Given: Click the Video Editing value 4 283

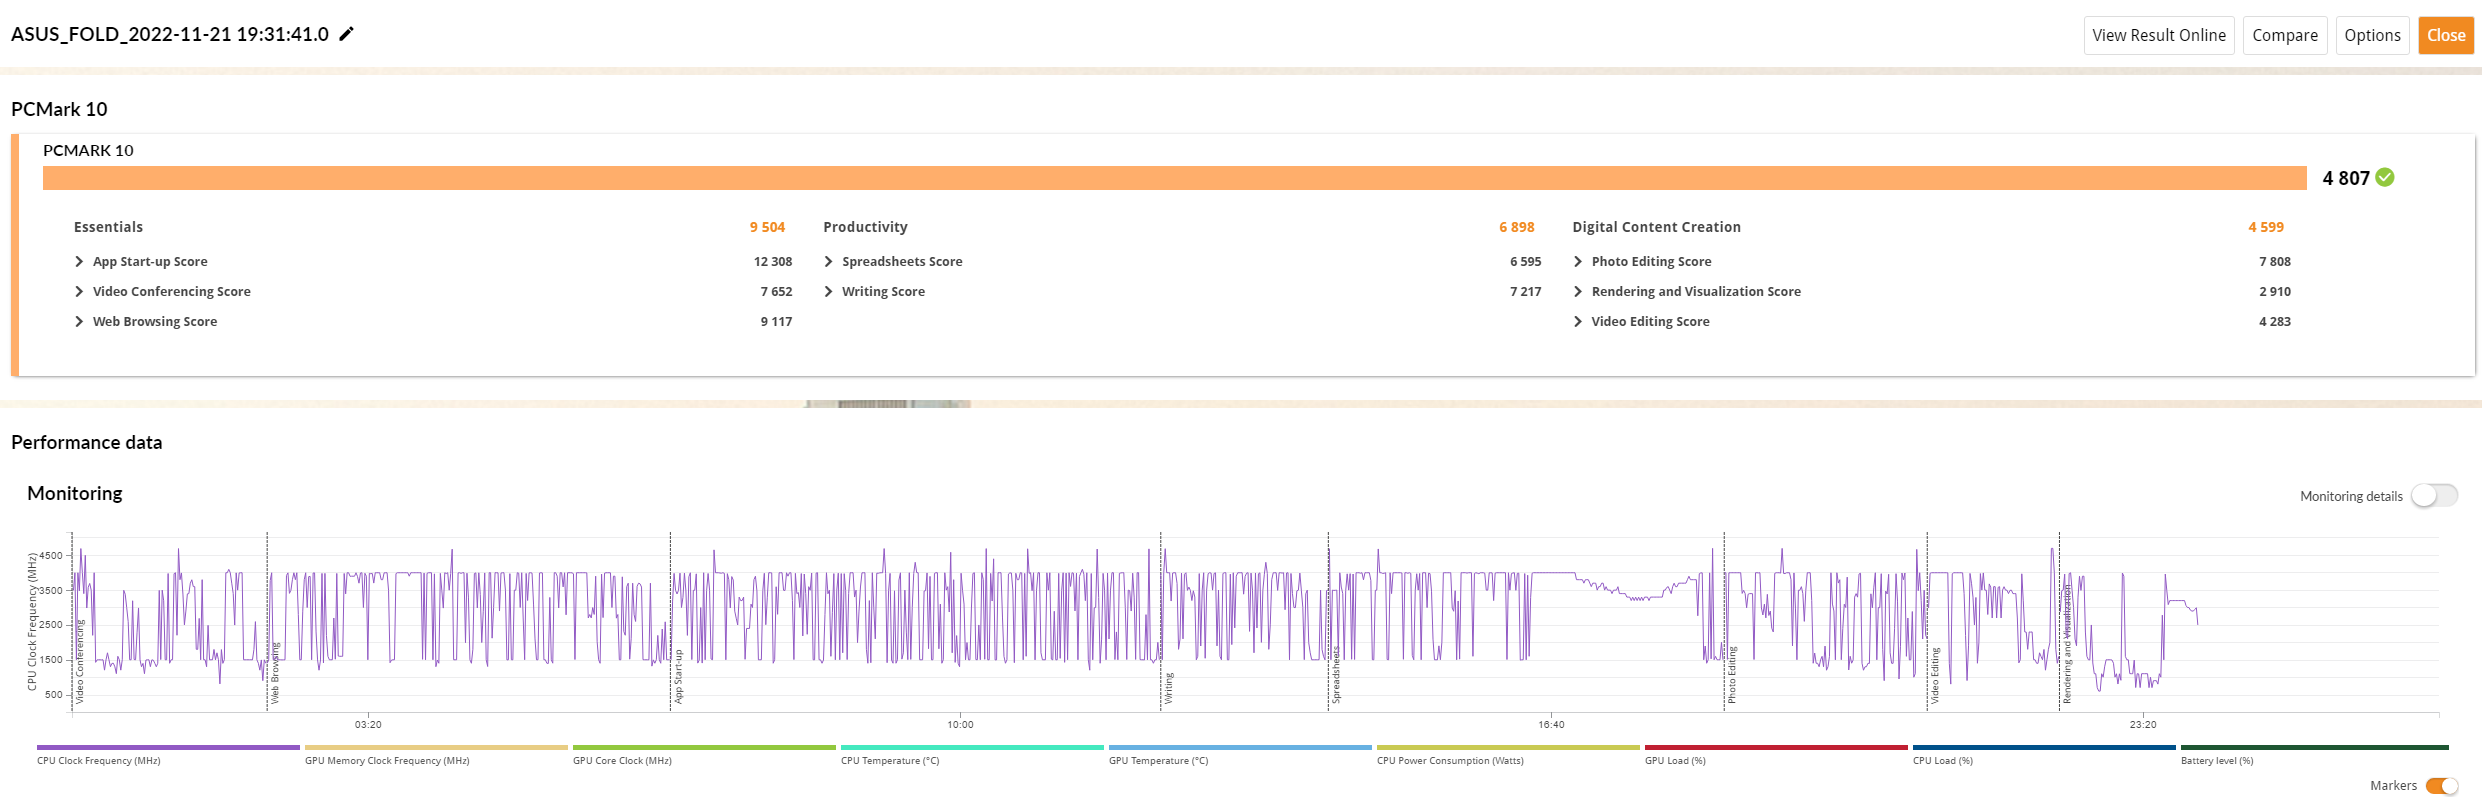Looking at the screenshot, I should (2274, 321).
